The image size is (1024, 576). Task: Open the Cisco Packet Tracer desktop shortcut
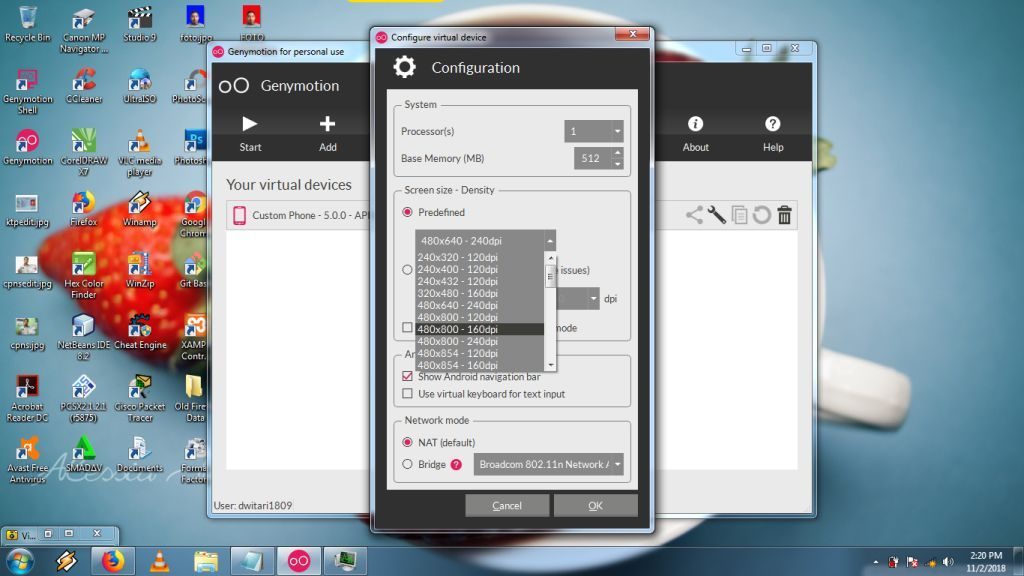(140, 398)
